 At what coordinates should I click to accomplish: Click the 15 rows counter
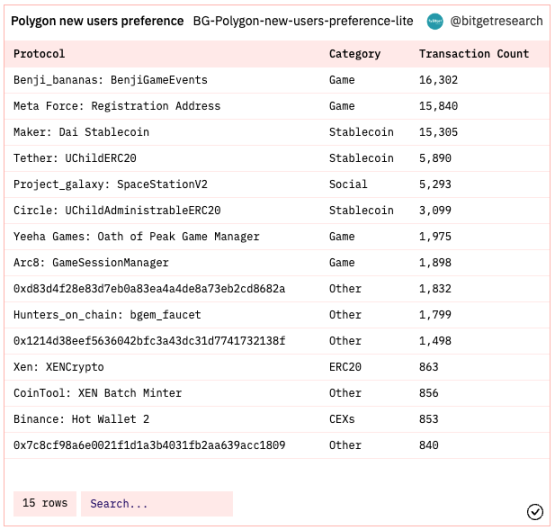(45, 503)
